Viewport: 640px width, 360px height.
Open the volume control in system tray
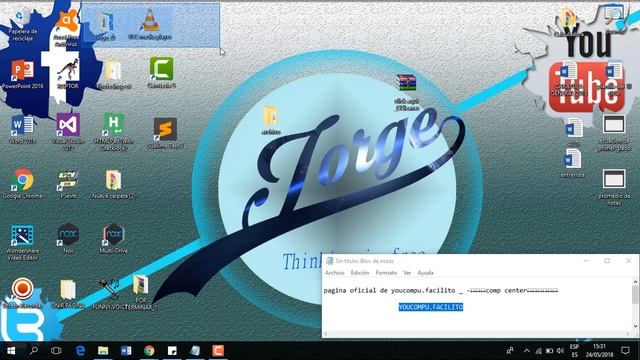(x=560, y=351)
